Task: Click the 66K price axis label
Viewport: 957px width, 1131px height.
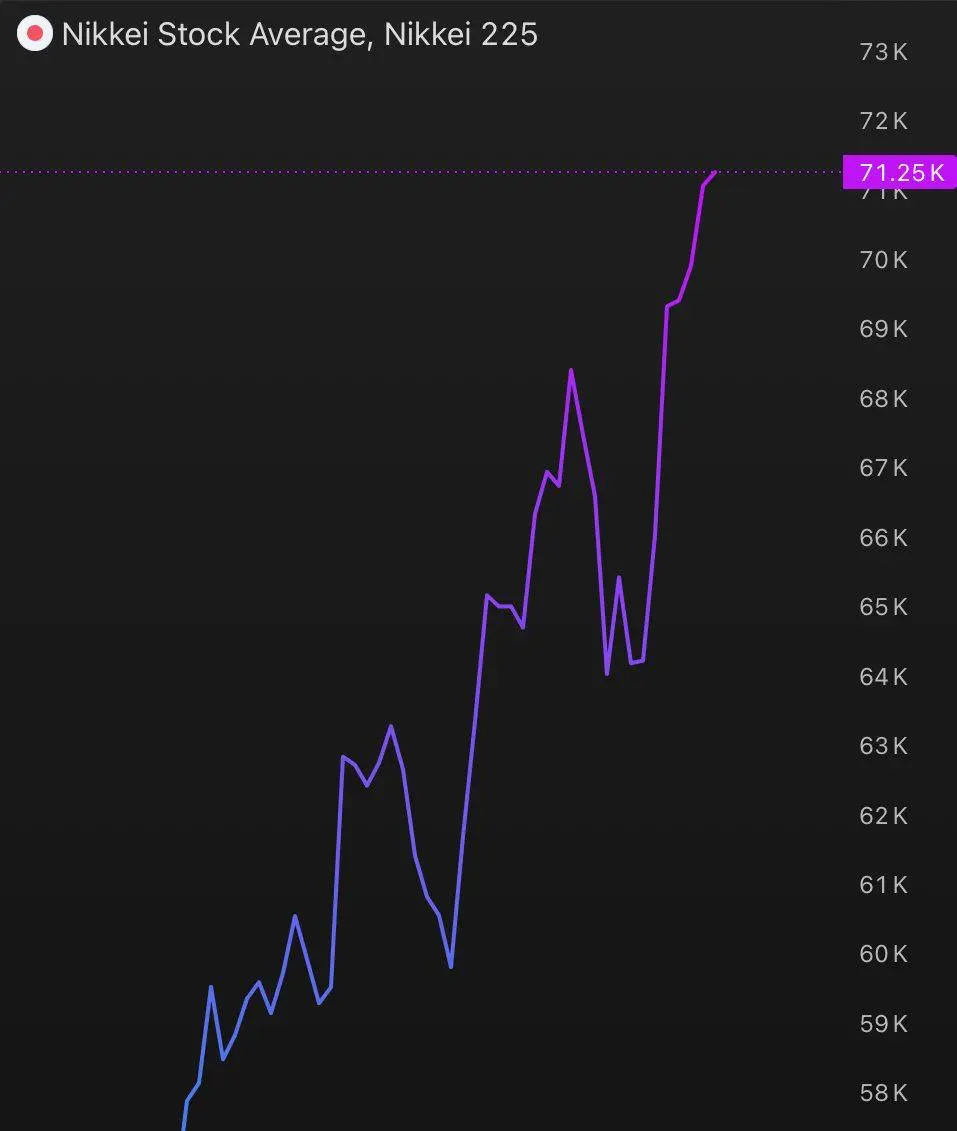Action: click(883, 537)
